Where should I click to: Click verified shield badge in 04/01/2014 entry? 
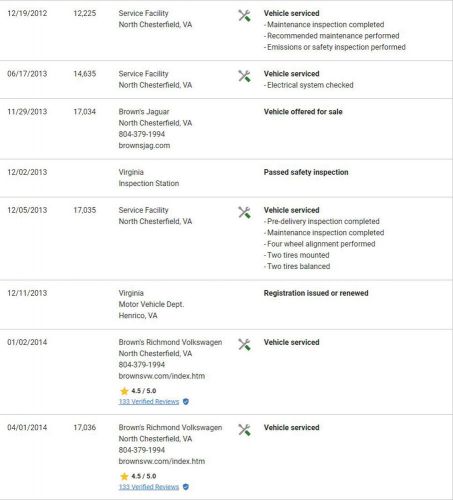(x=186, y=487)
